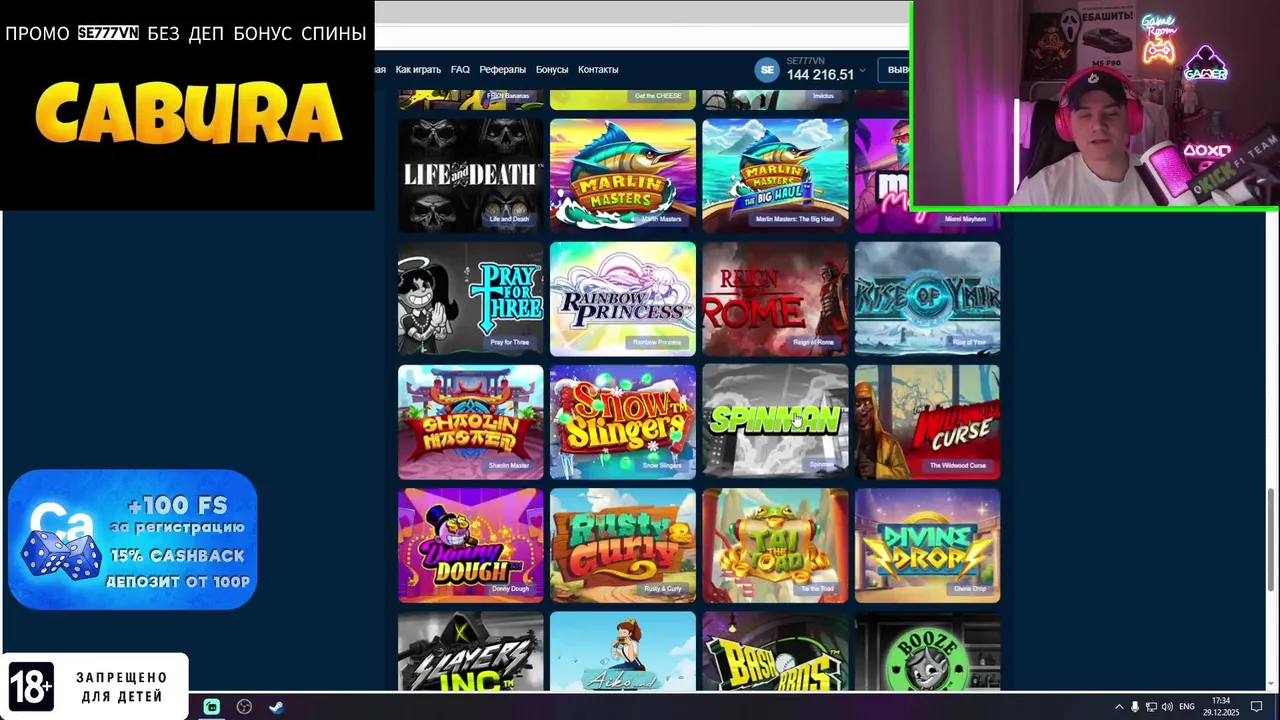The height and width of the screenshot is (720, 1280).
Task: Open Marlin Masters: The Big Haul game
Action: point(775,175)
